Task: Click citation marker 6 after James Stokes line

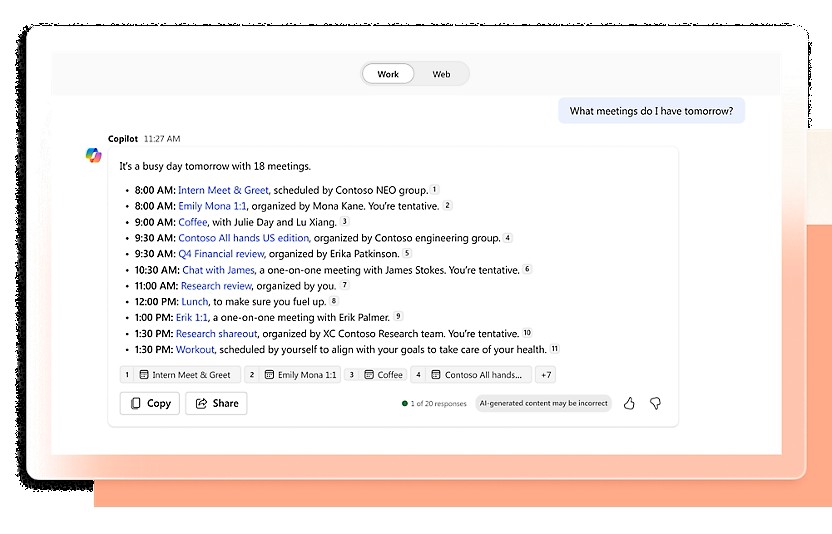Action: click(527, 269)
